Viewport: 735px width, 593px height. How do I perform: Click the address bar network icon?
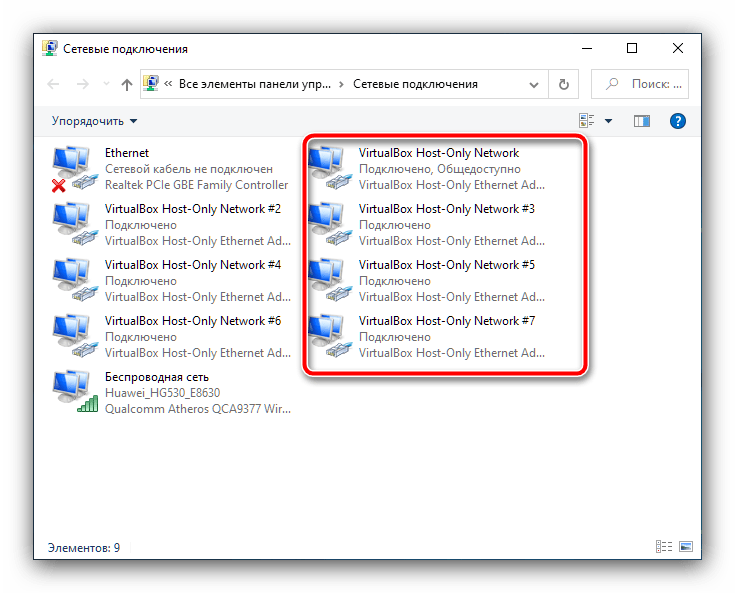click(151, 84)
